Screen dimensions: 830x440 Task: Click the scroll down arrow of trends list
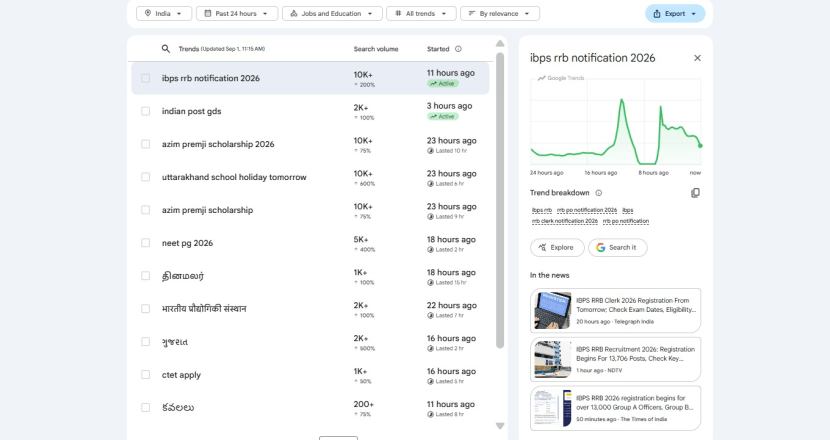click(500, 426)
